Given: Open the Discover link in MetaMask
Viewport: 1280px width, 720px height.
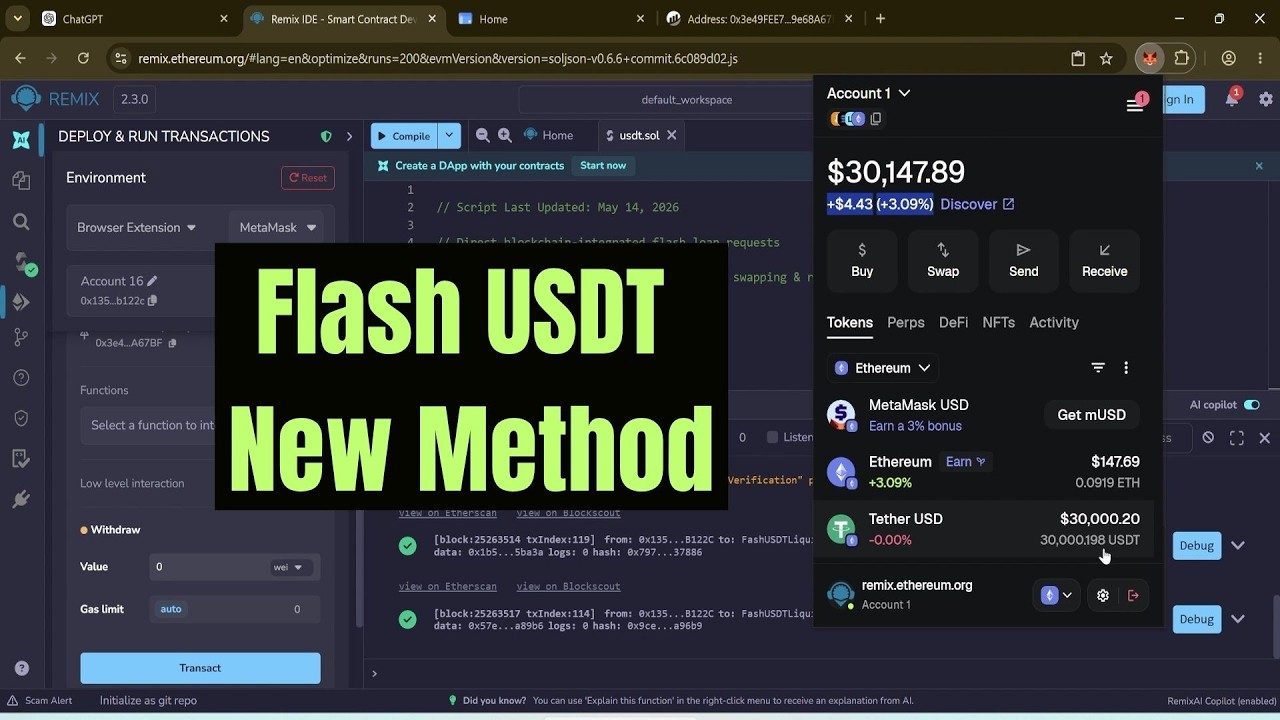Looking at the screenshot, I should tap(977, 204).
